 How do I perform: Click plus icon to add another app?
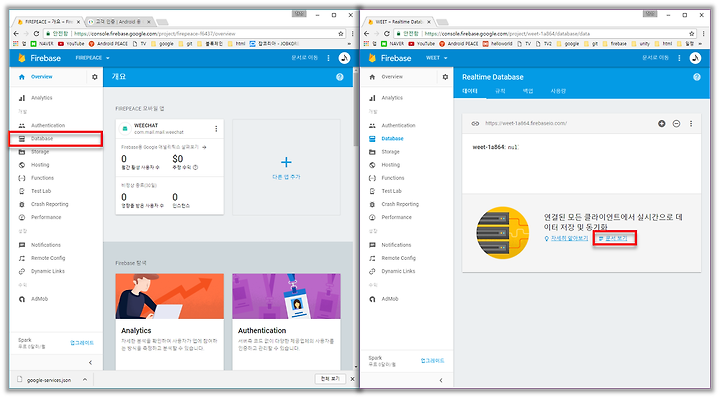pyautogui.click(x=286, y=162)
